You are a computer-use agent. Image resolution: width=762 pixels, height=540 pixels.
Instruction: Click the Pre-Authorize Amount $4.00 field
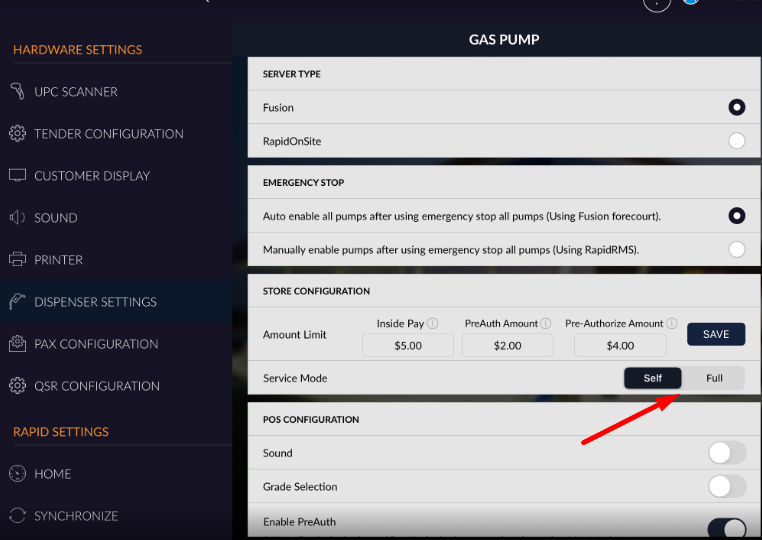click(x=620, y=346)
